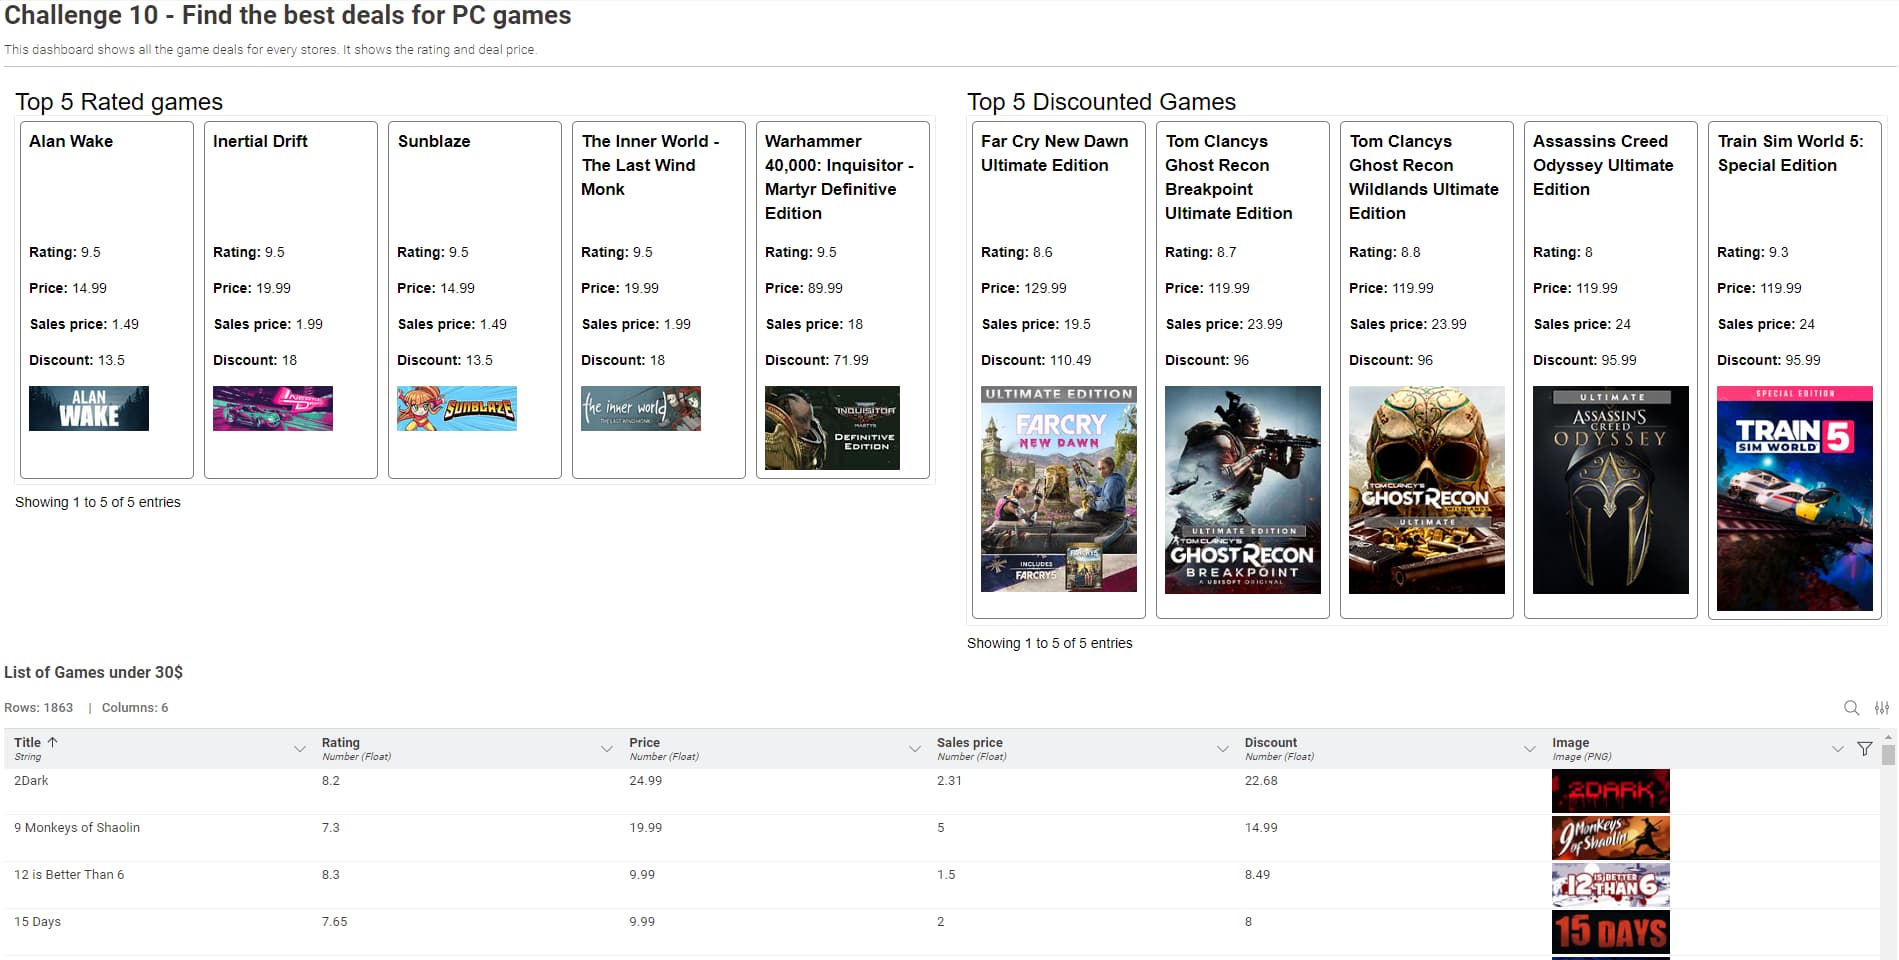The width and height of the screenshot is (1899, 960).
Task: Click the filter funnel icon in Image column
Action: [1864, 749]
